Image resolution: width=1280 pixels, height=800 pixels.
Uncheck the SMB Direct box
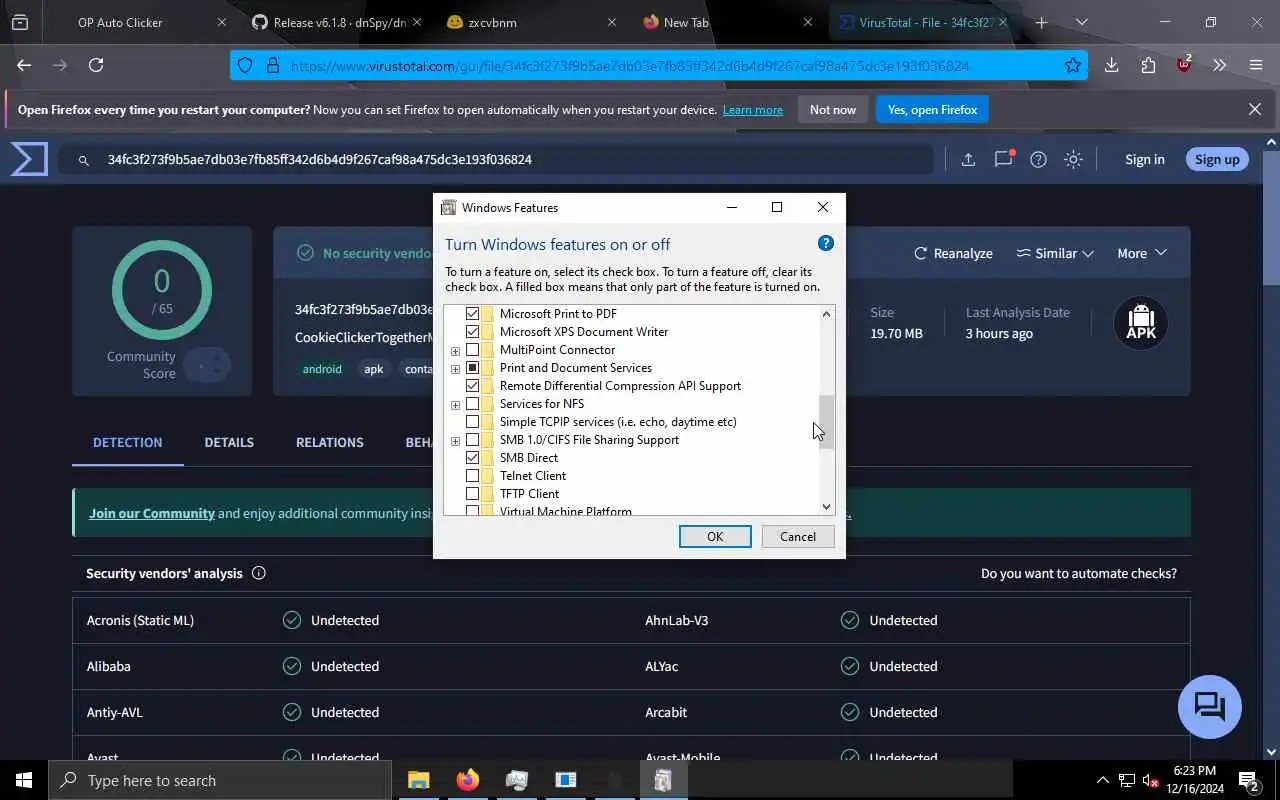[473, 458]
